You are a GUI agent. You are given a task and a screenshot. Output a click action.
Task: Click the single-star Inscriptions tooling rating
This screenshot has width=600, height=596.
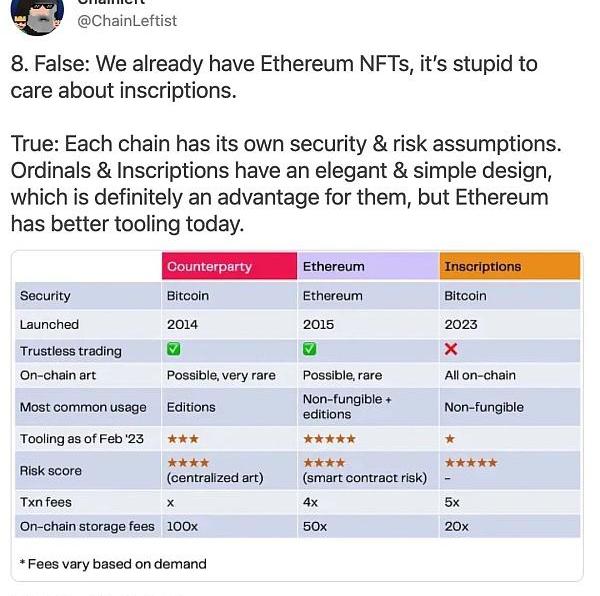click(450, 439)
